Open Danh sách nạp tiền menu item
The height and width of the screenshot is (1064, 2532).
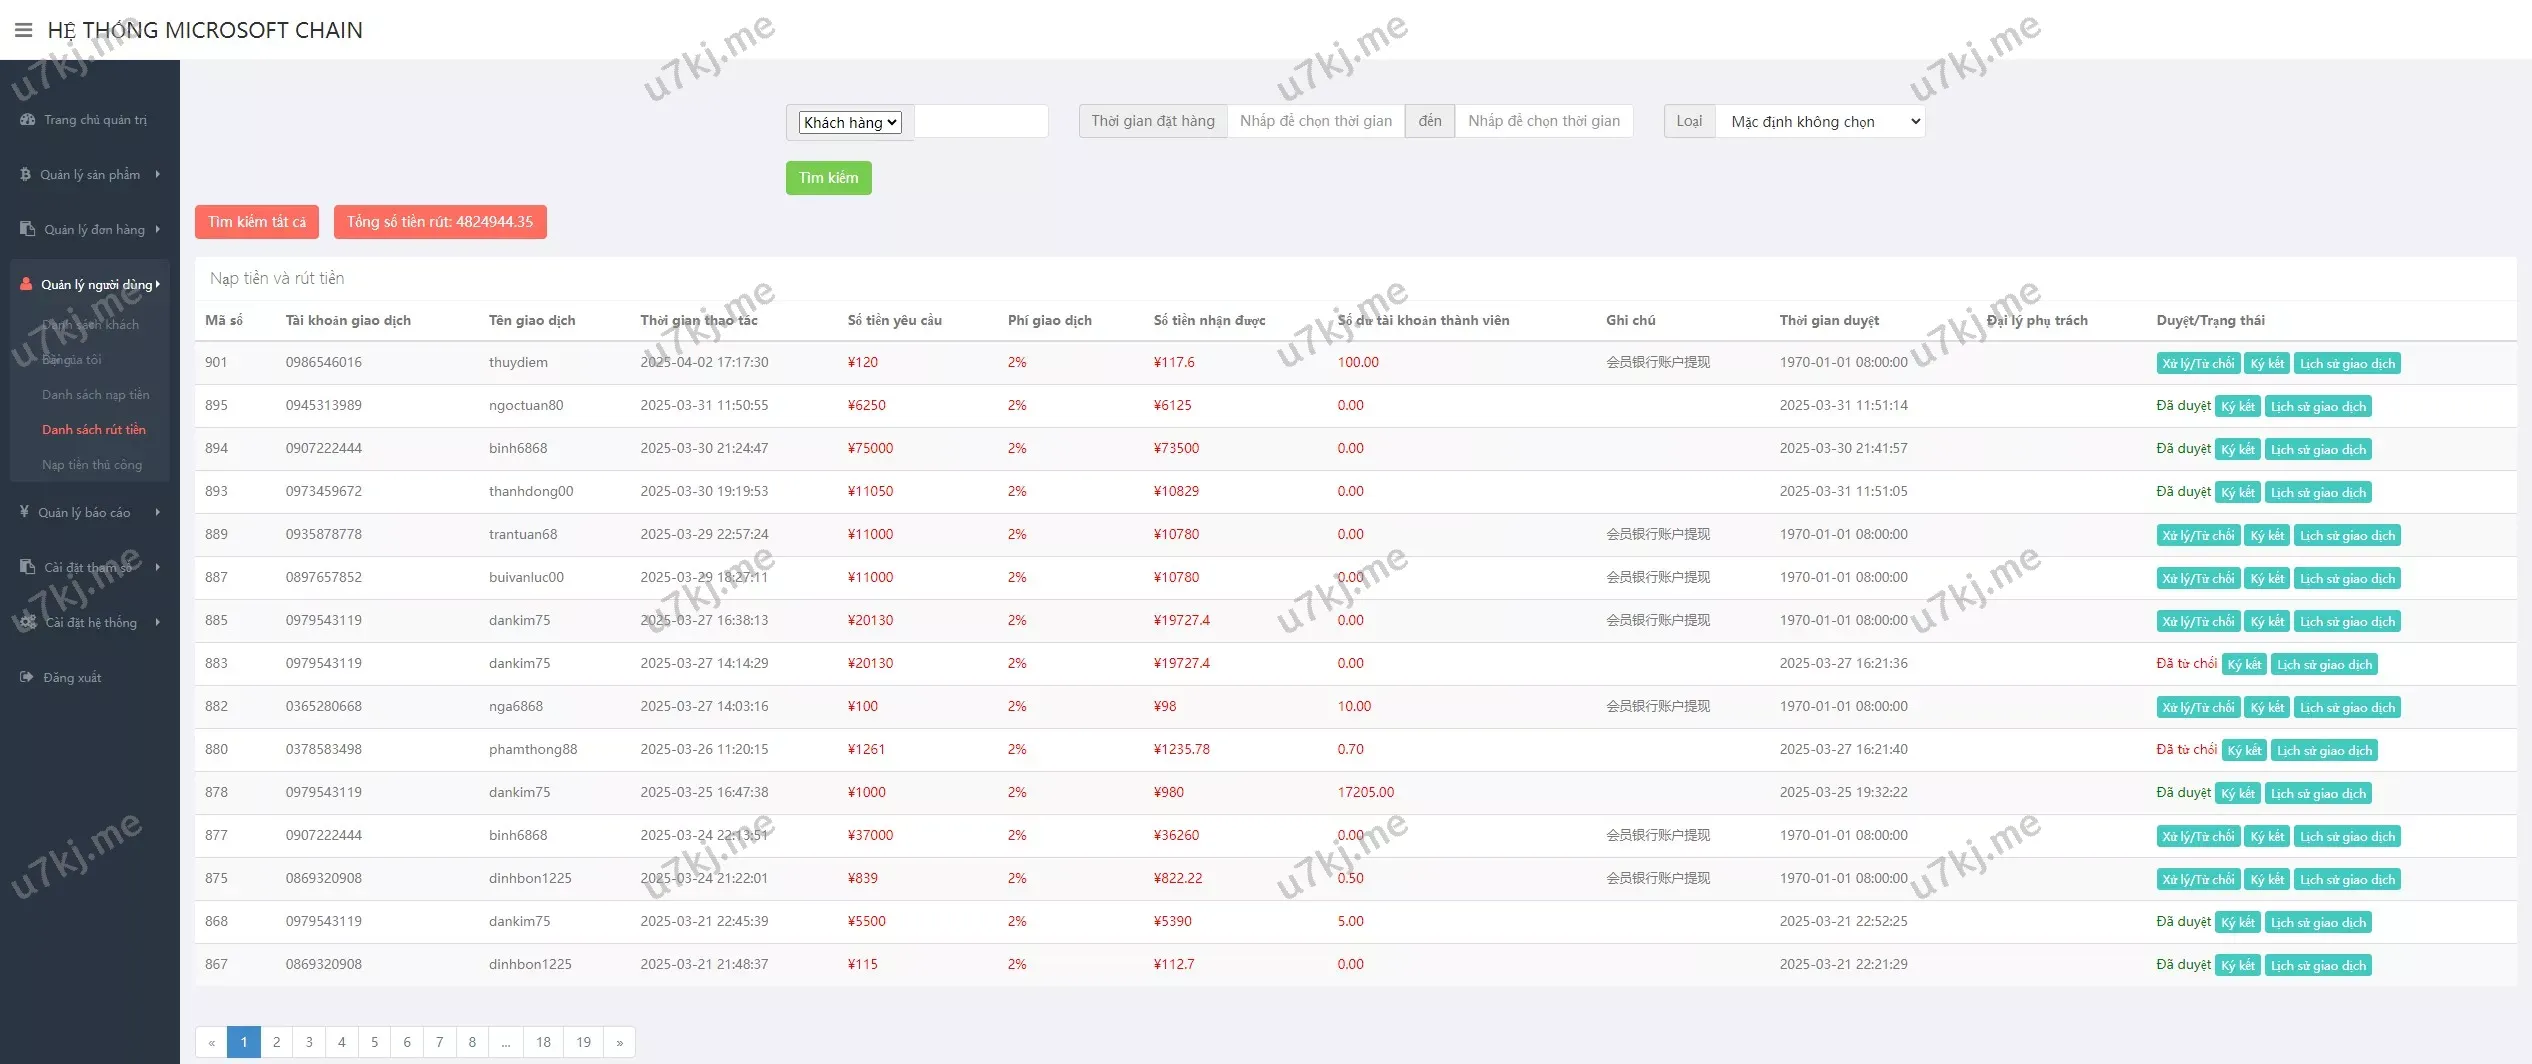(x=95, y=395)
